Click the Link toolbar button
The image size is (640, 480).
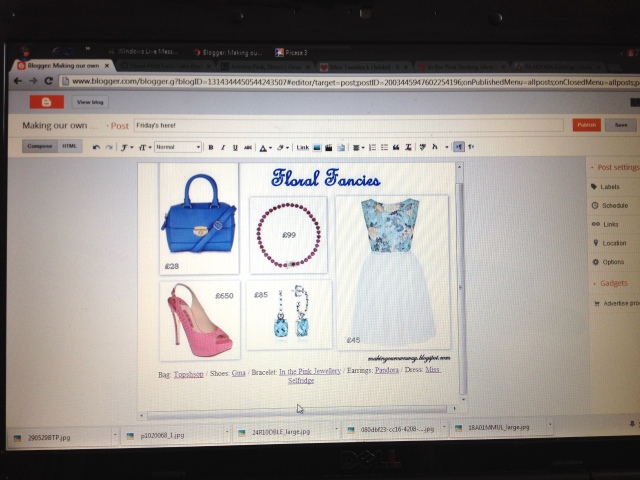tap(302, 147)
